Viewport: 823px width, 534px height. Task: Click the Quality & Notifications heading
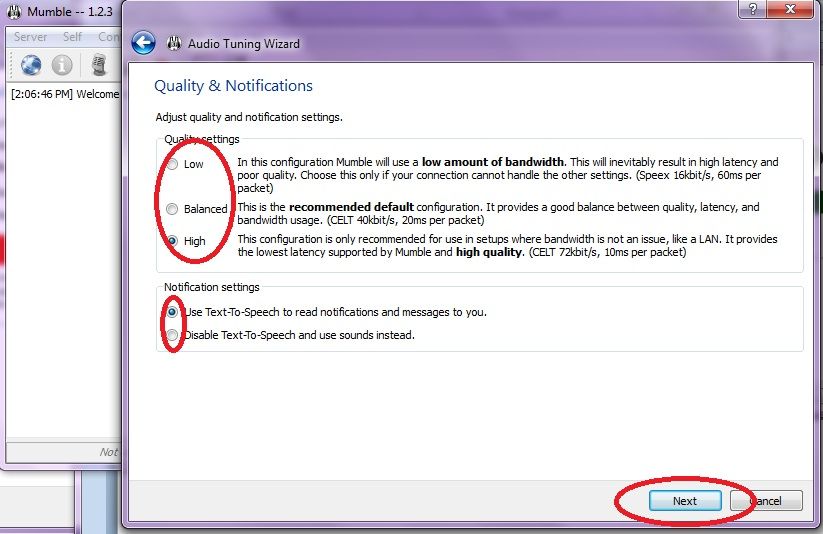click(233, 86)
